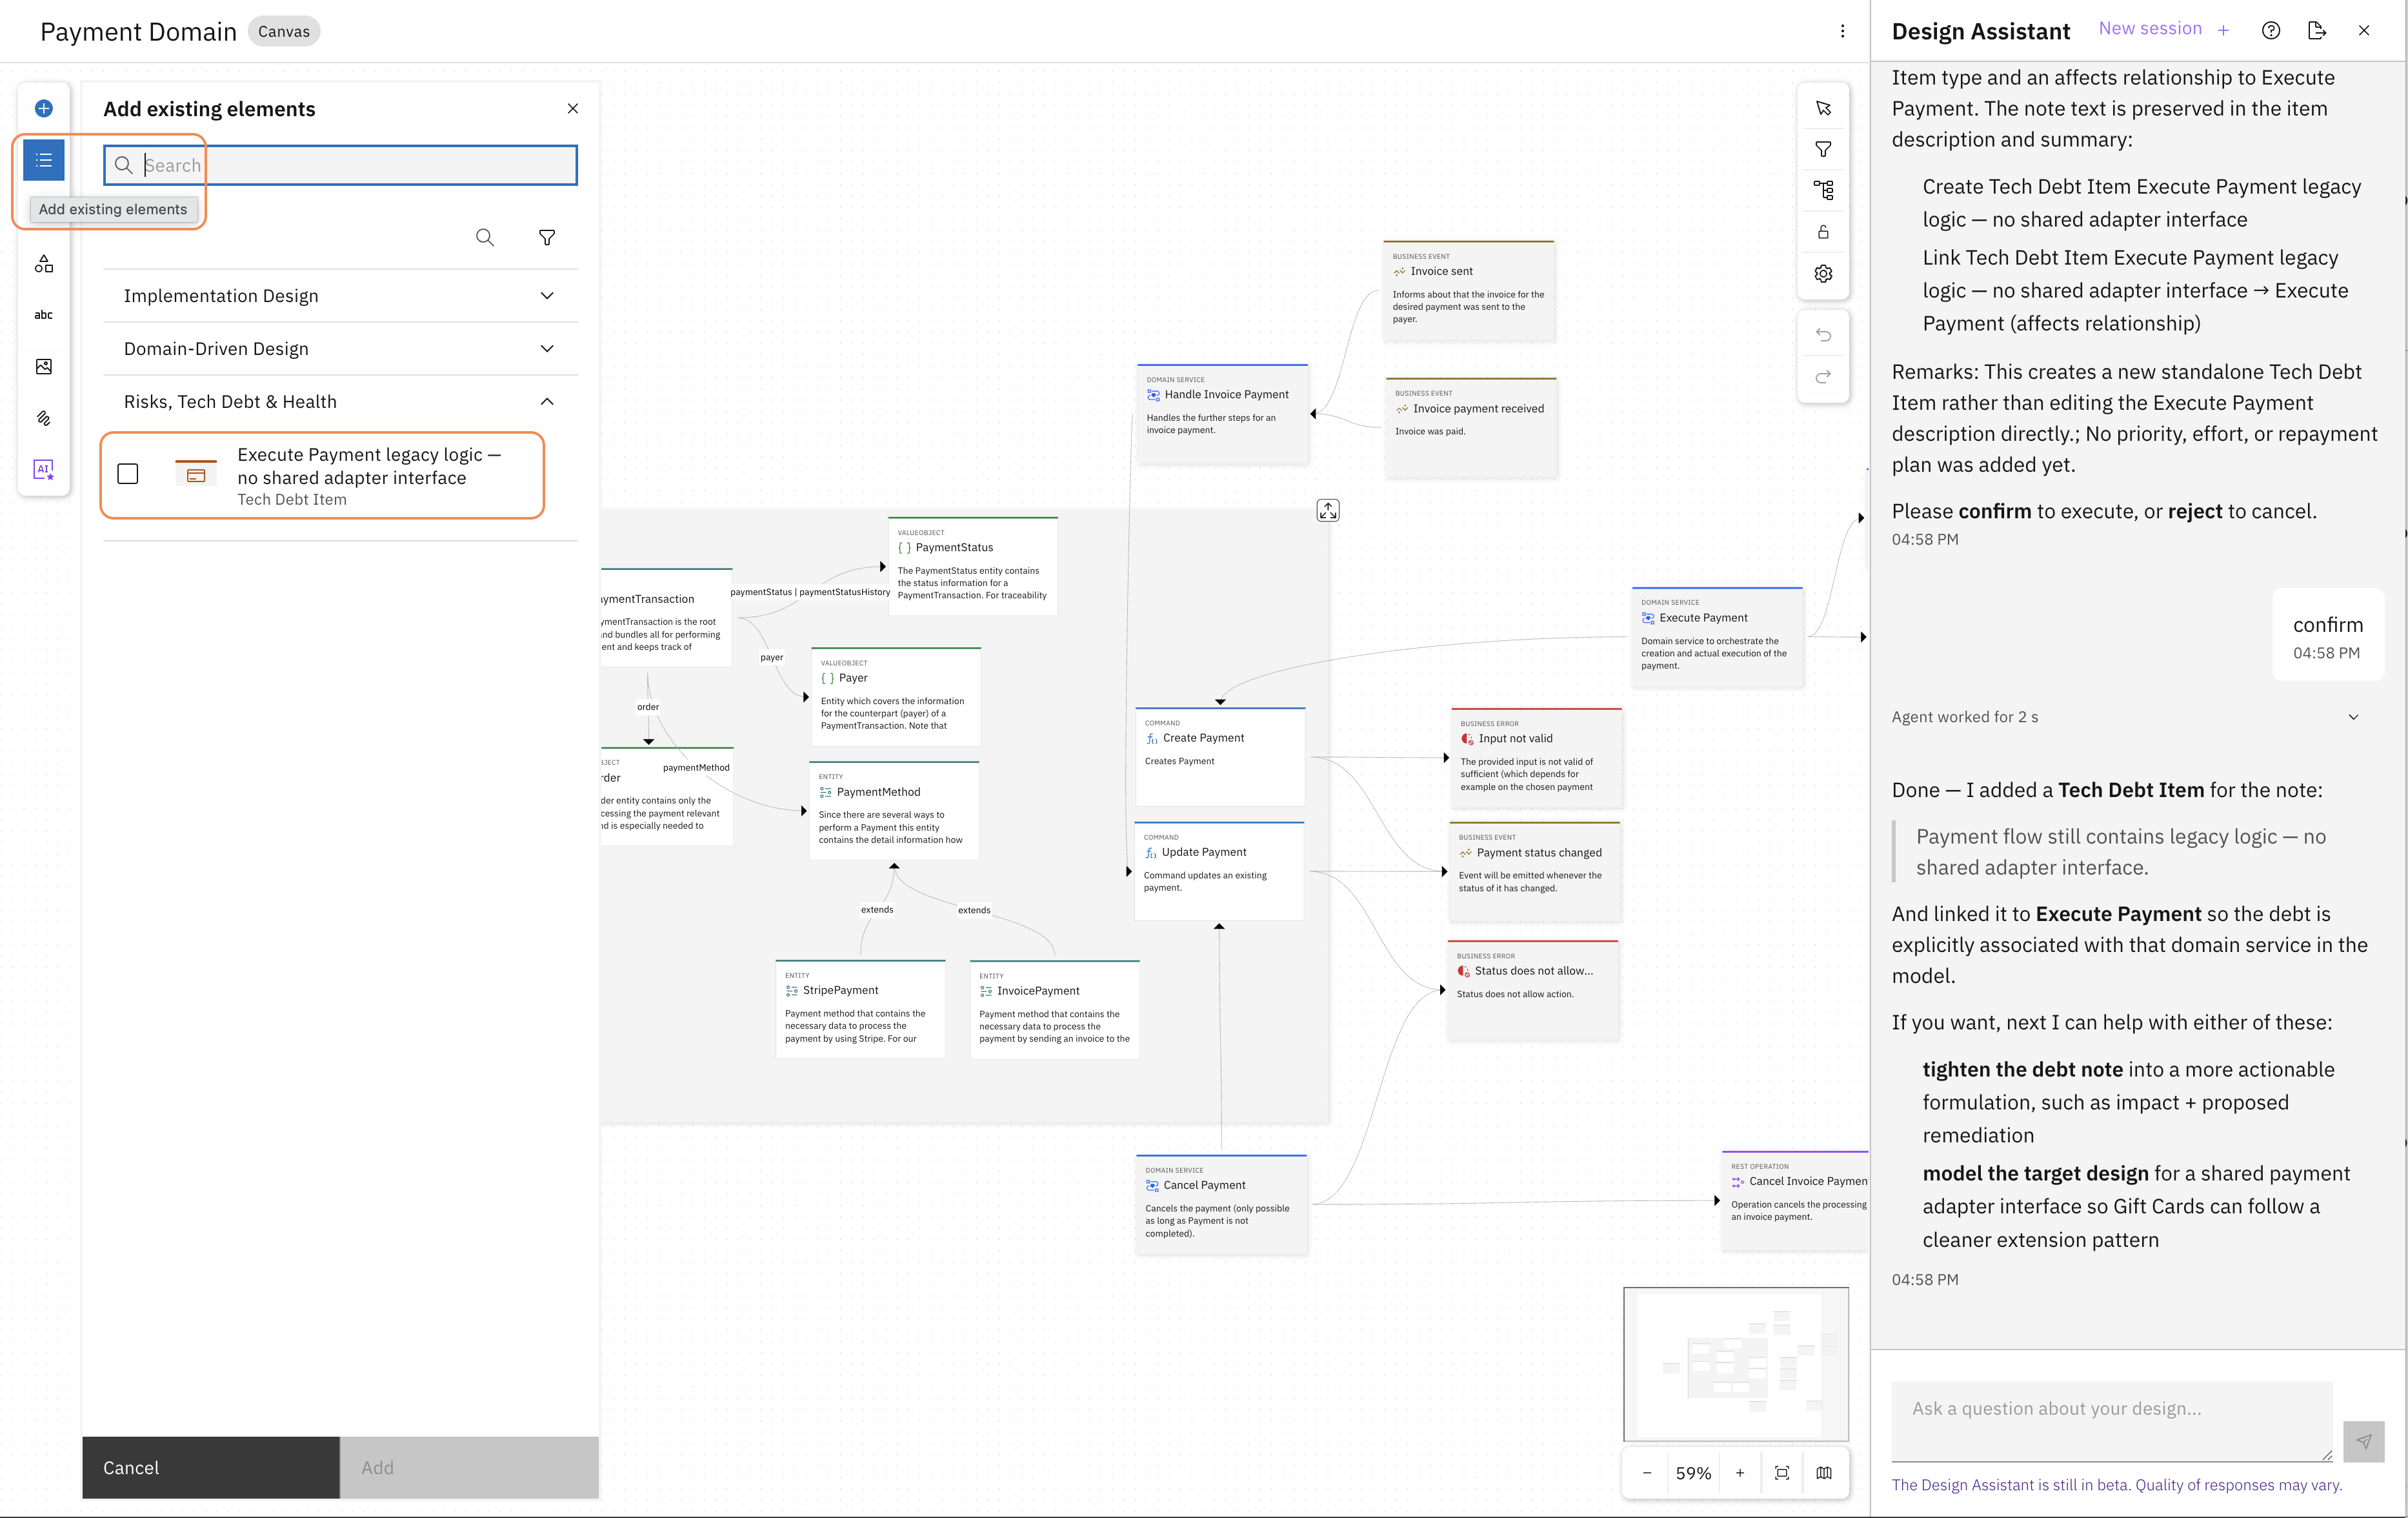Zoom out the canvas with minus

1647,1473
